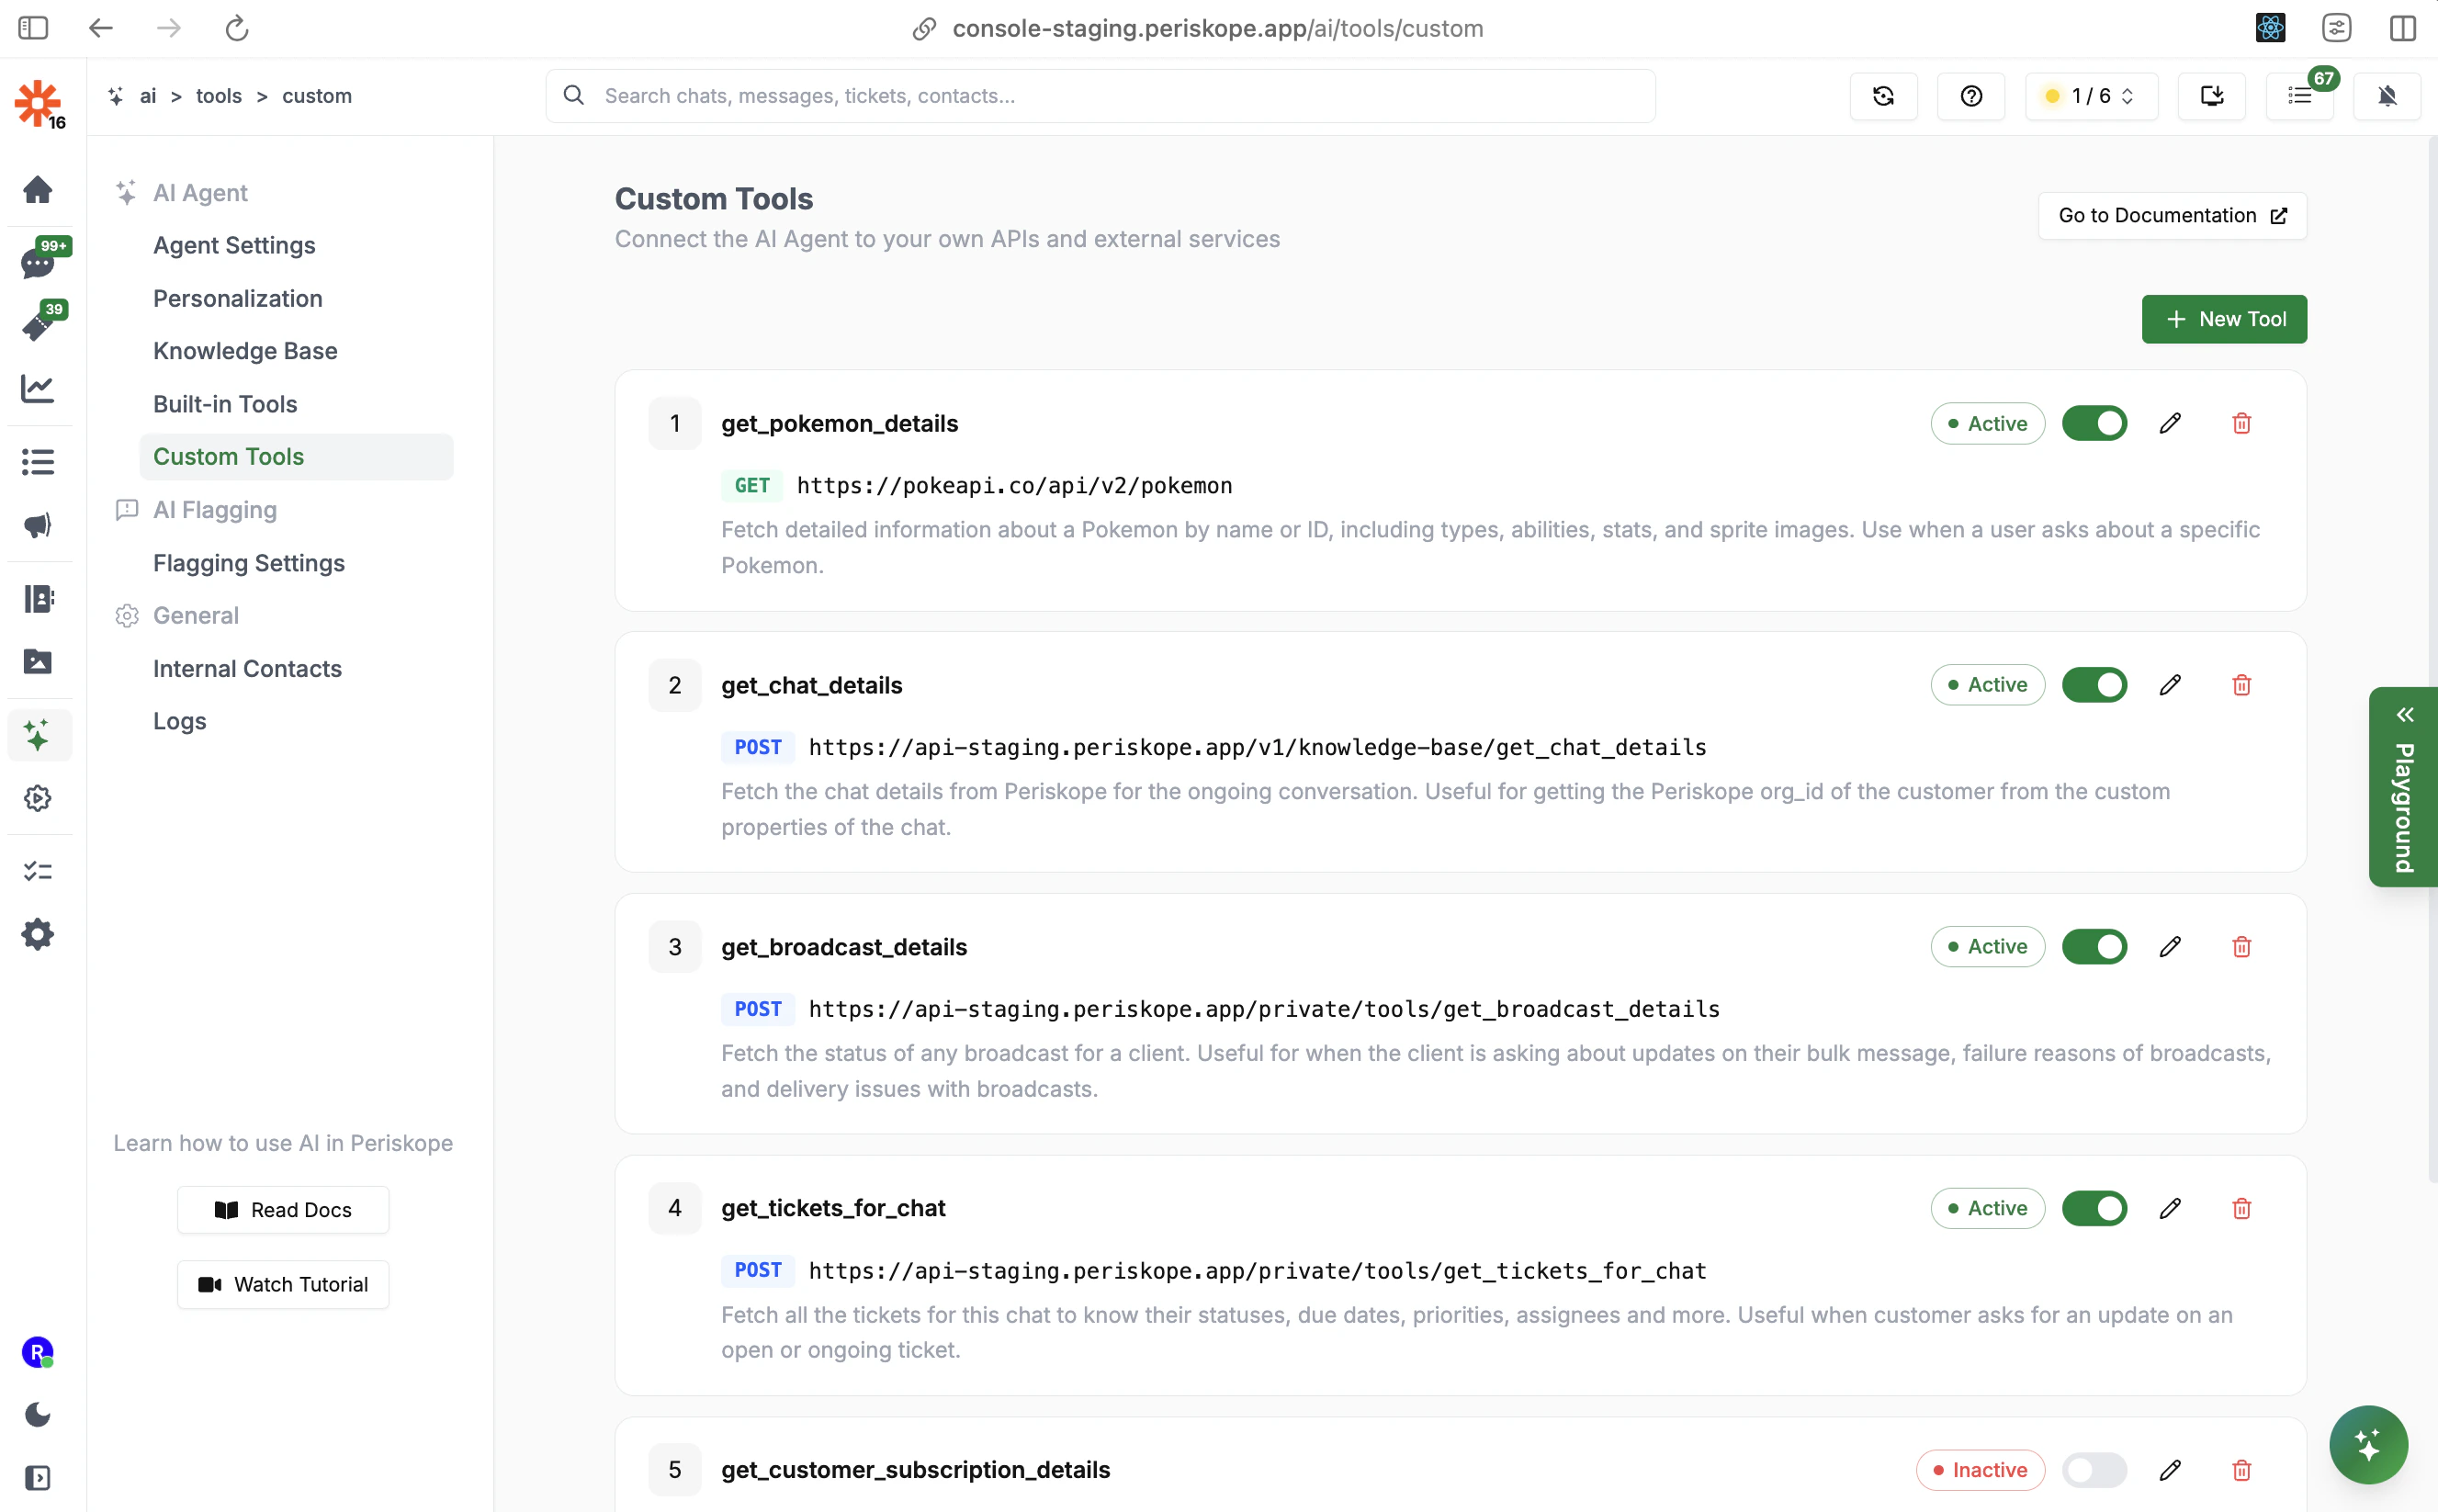This screenshot has height=1512, width=2438.
Task: Delete get_tickets_for_chat tool
Action: click(2242, 1208)
